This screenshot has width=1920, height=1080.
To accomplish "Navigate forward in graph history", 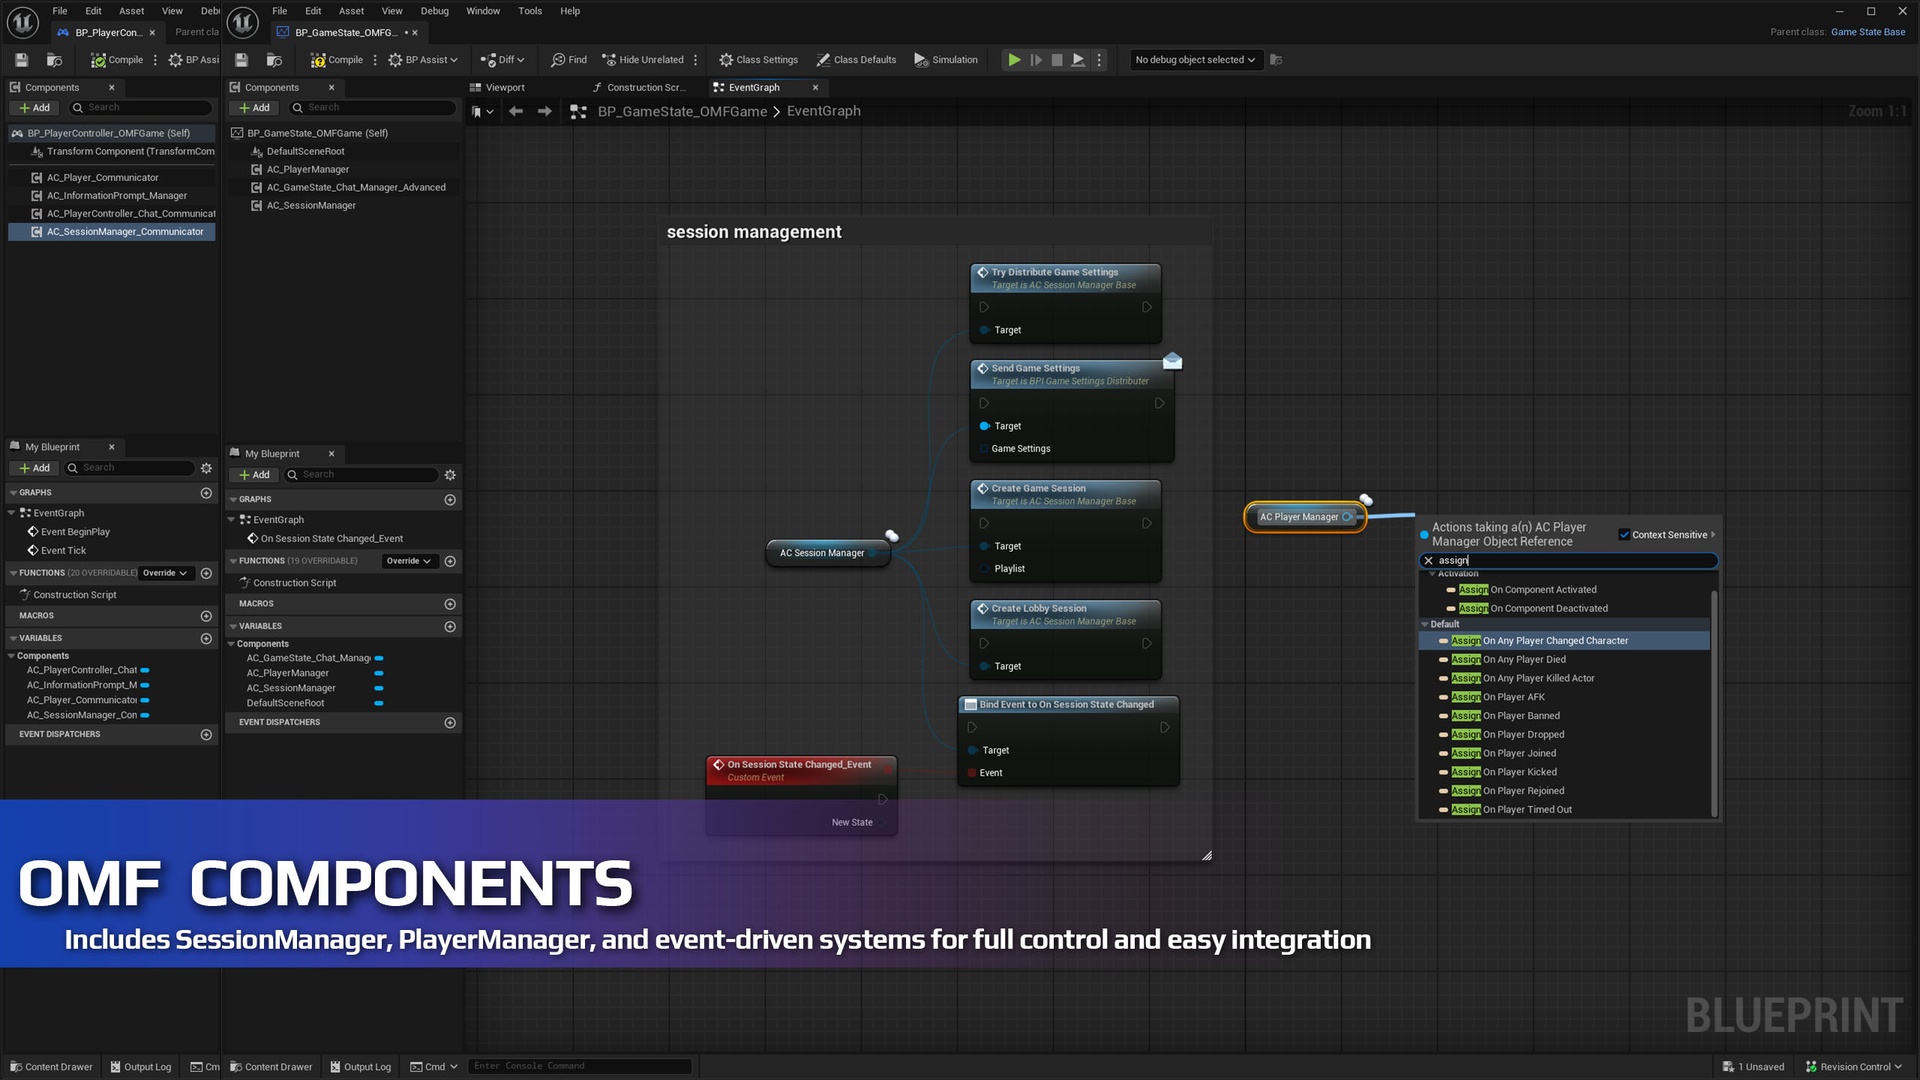I will (x=545, y=111).
